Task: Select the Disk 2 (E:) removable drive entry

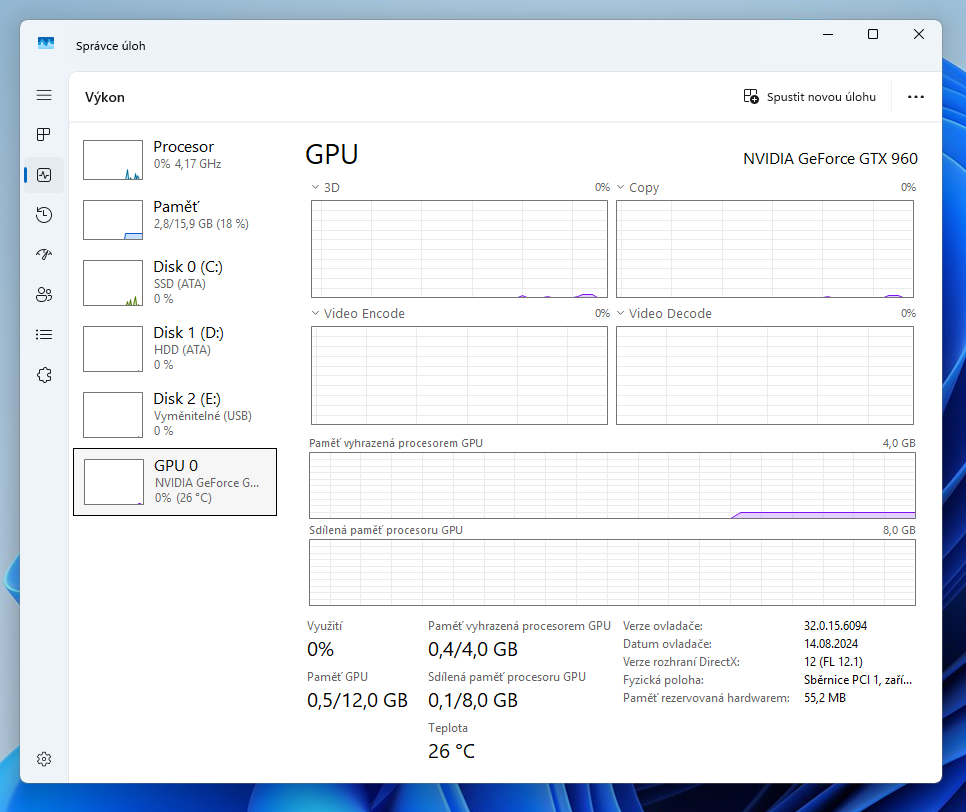Action: click(x=175, y=414)
